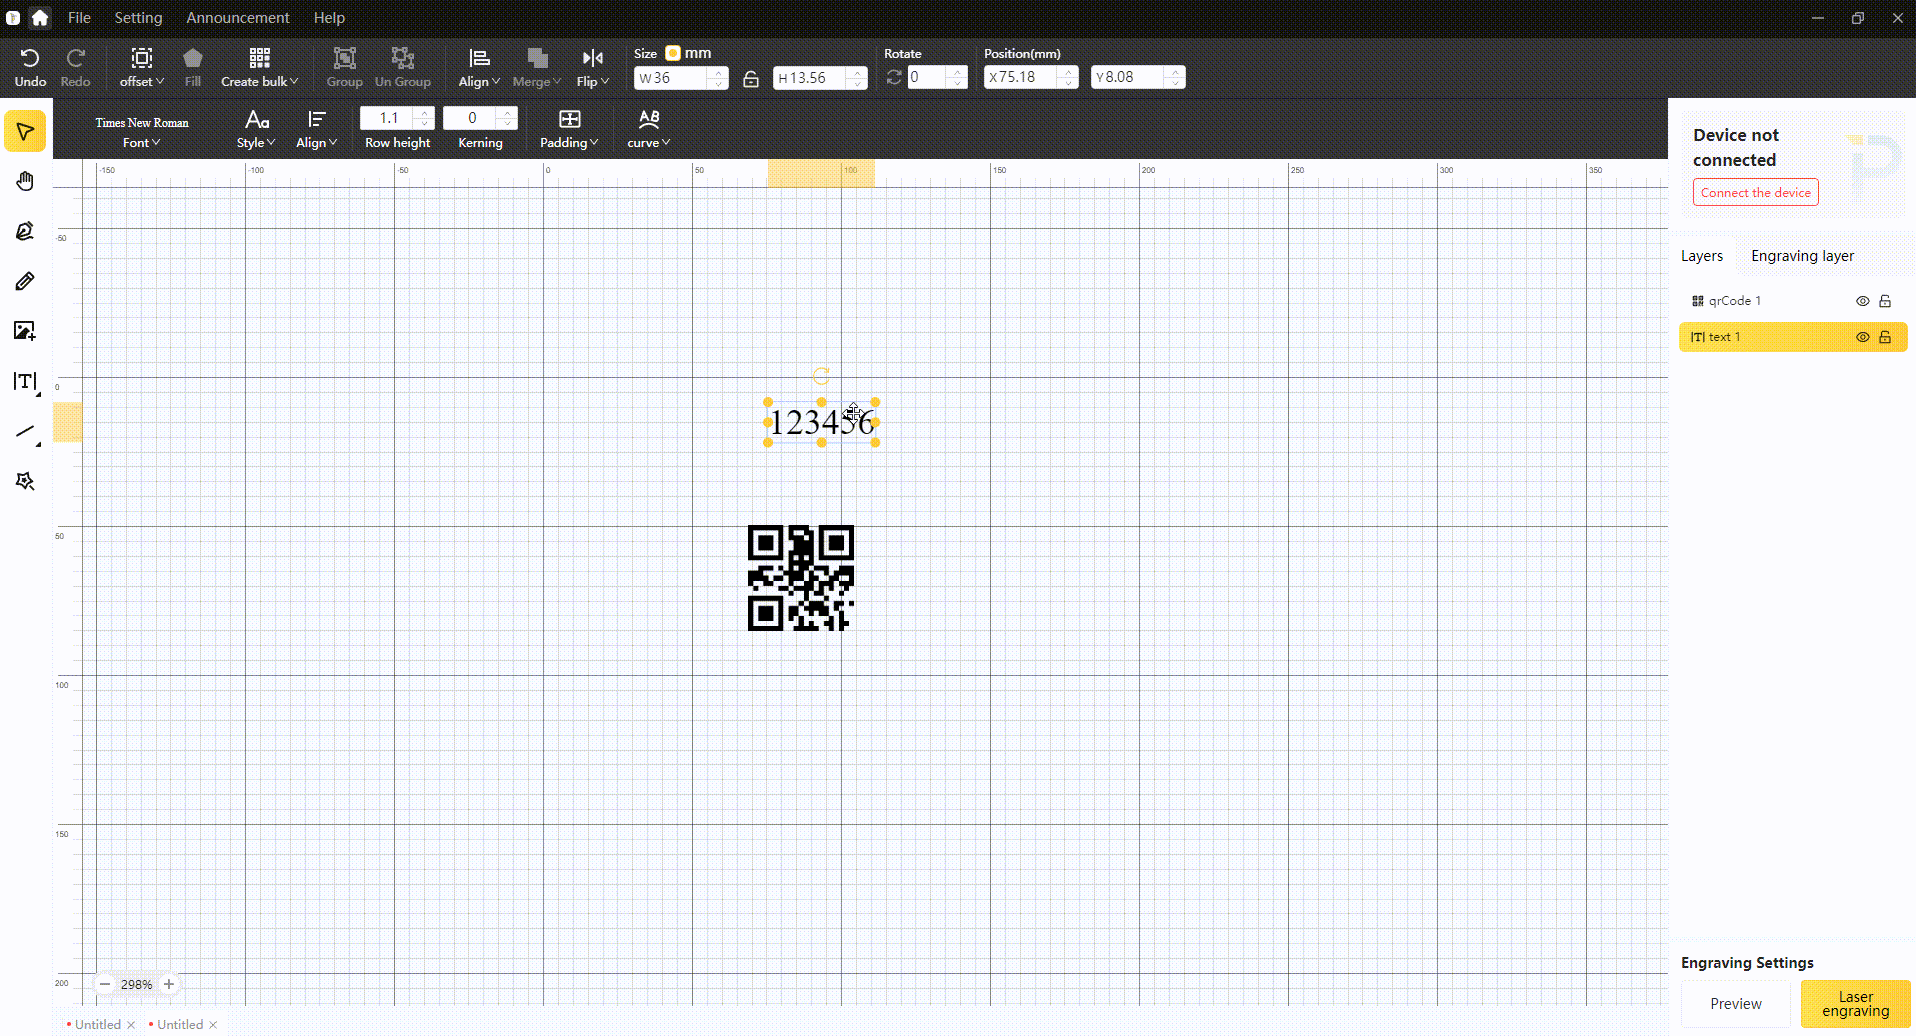Select the qrCode 1 layer row
This screenshot has height=1036, width=1916.
tap(1793, 301)
